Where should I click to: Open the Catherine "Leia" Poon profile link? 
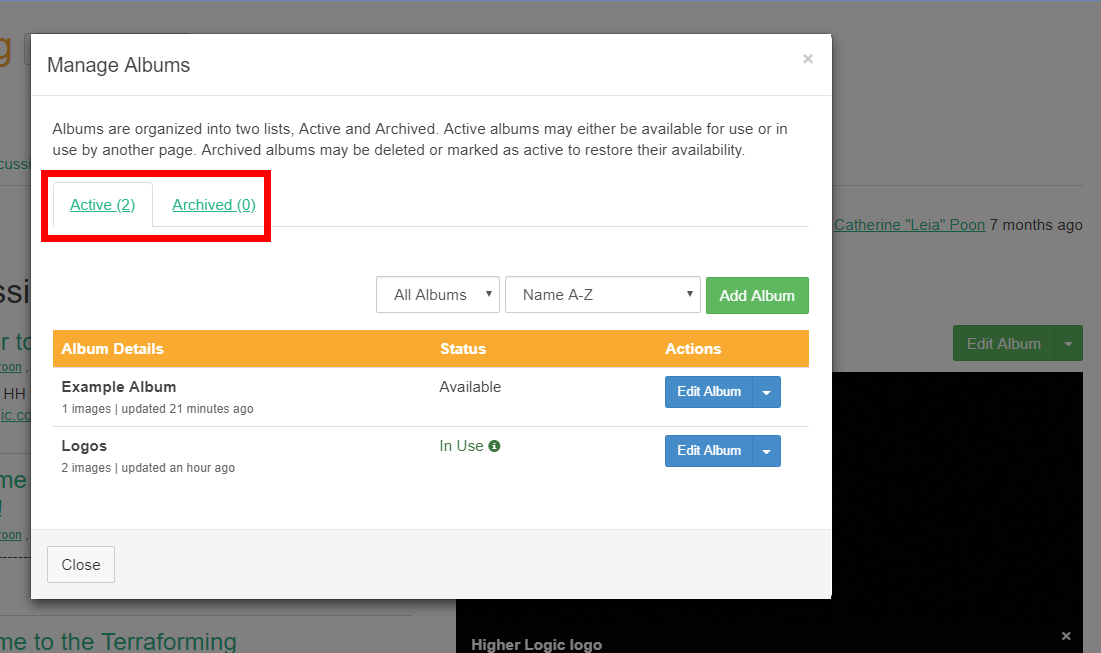(x=909, y=225)
